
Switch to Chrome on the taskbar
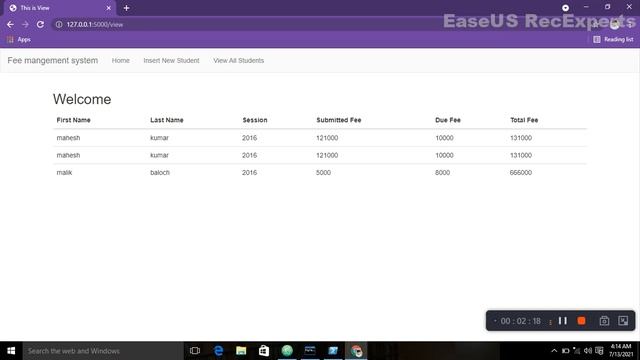coord(356,351)
